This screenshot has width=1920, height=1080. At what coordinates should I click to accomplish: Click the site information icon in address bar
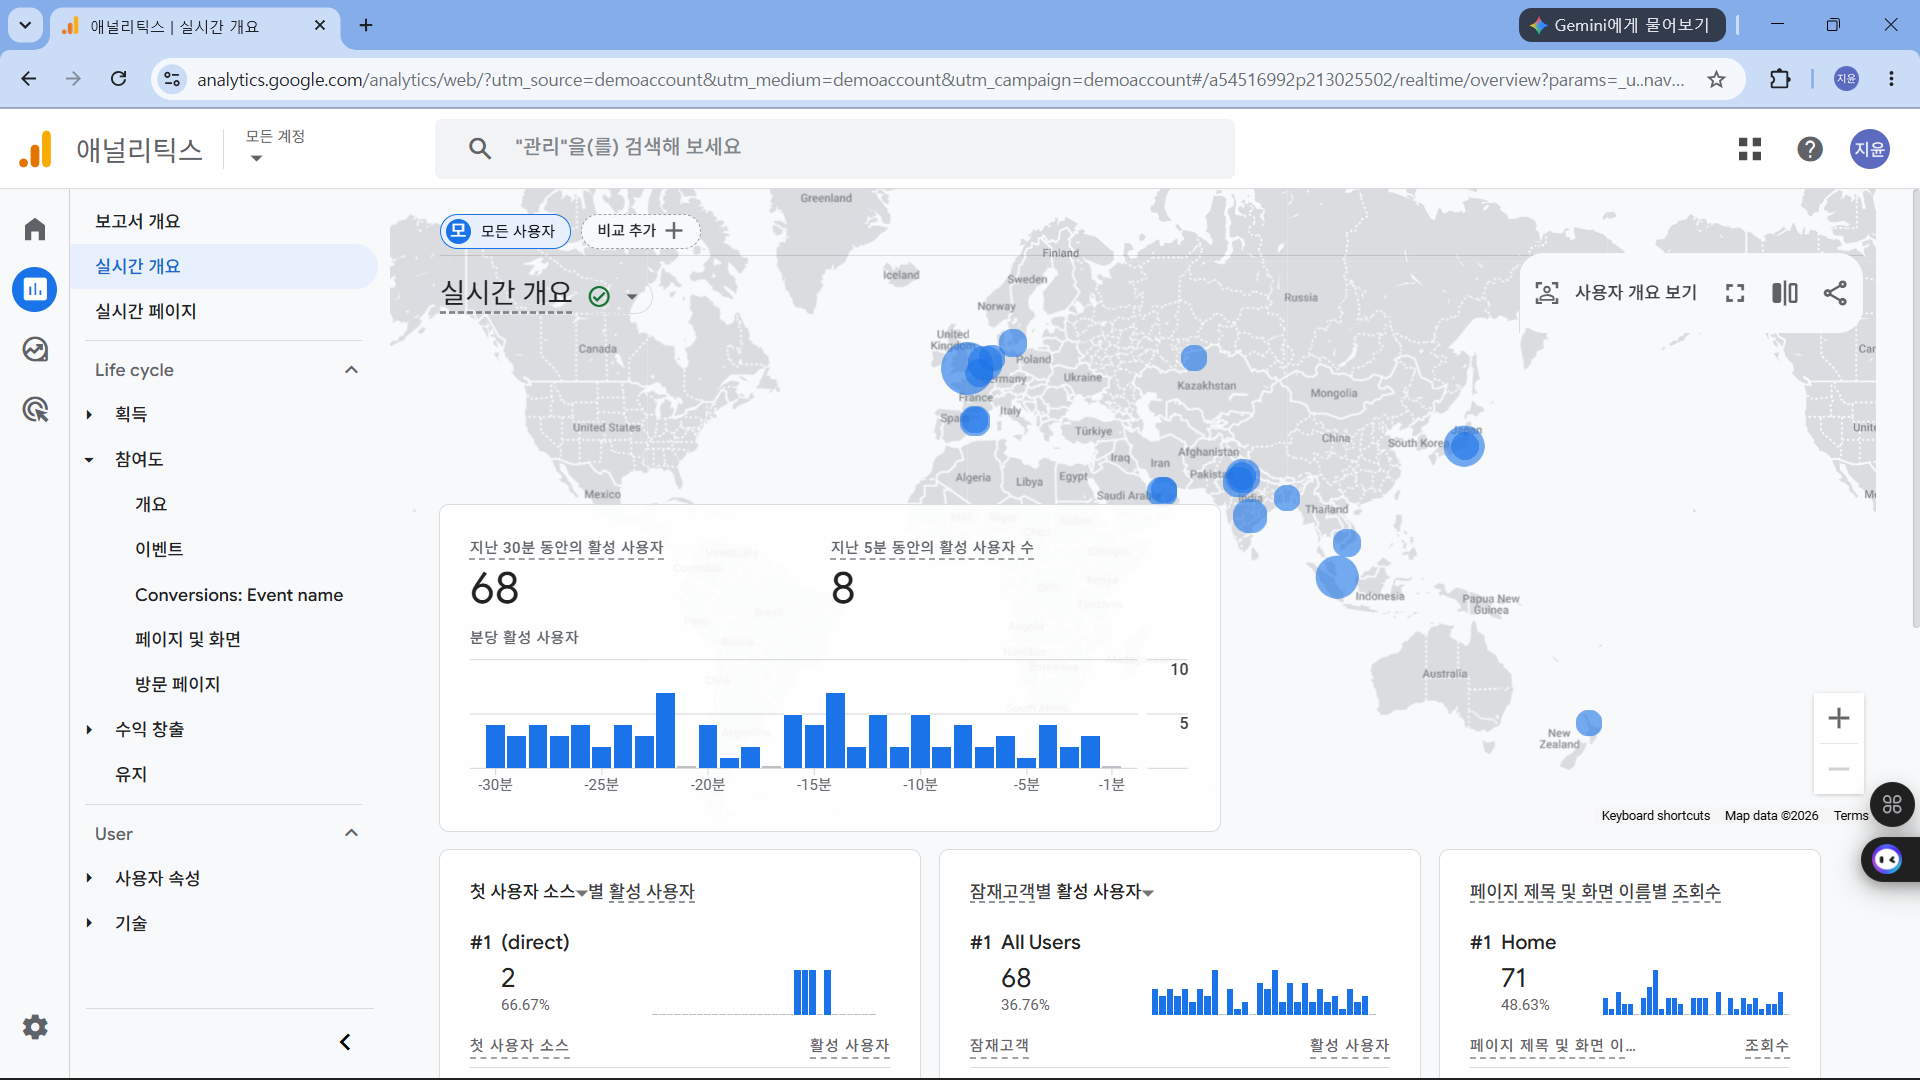tap(172, 79)
